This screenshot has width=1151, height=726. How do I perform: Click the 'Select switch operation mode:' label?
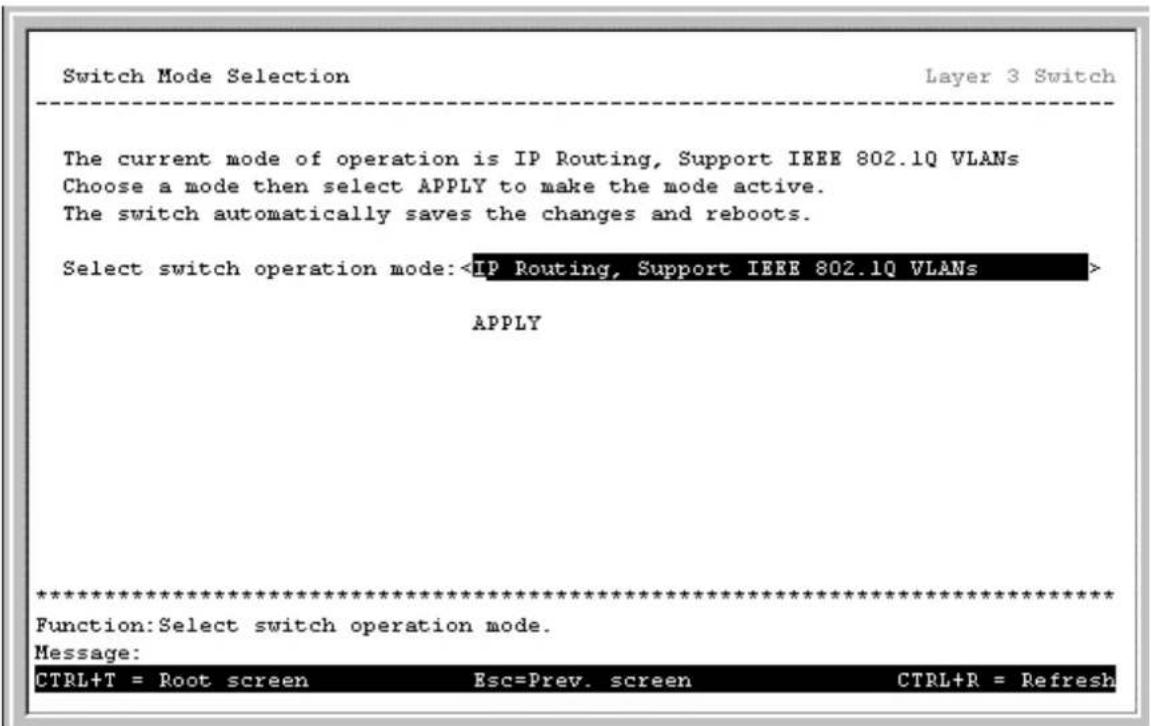[260, 269]
